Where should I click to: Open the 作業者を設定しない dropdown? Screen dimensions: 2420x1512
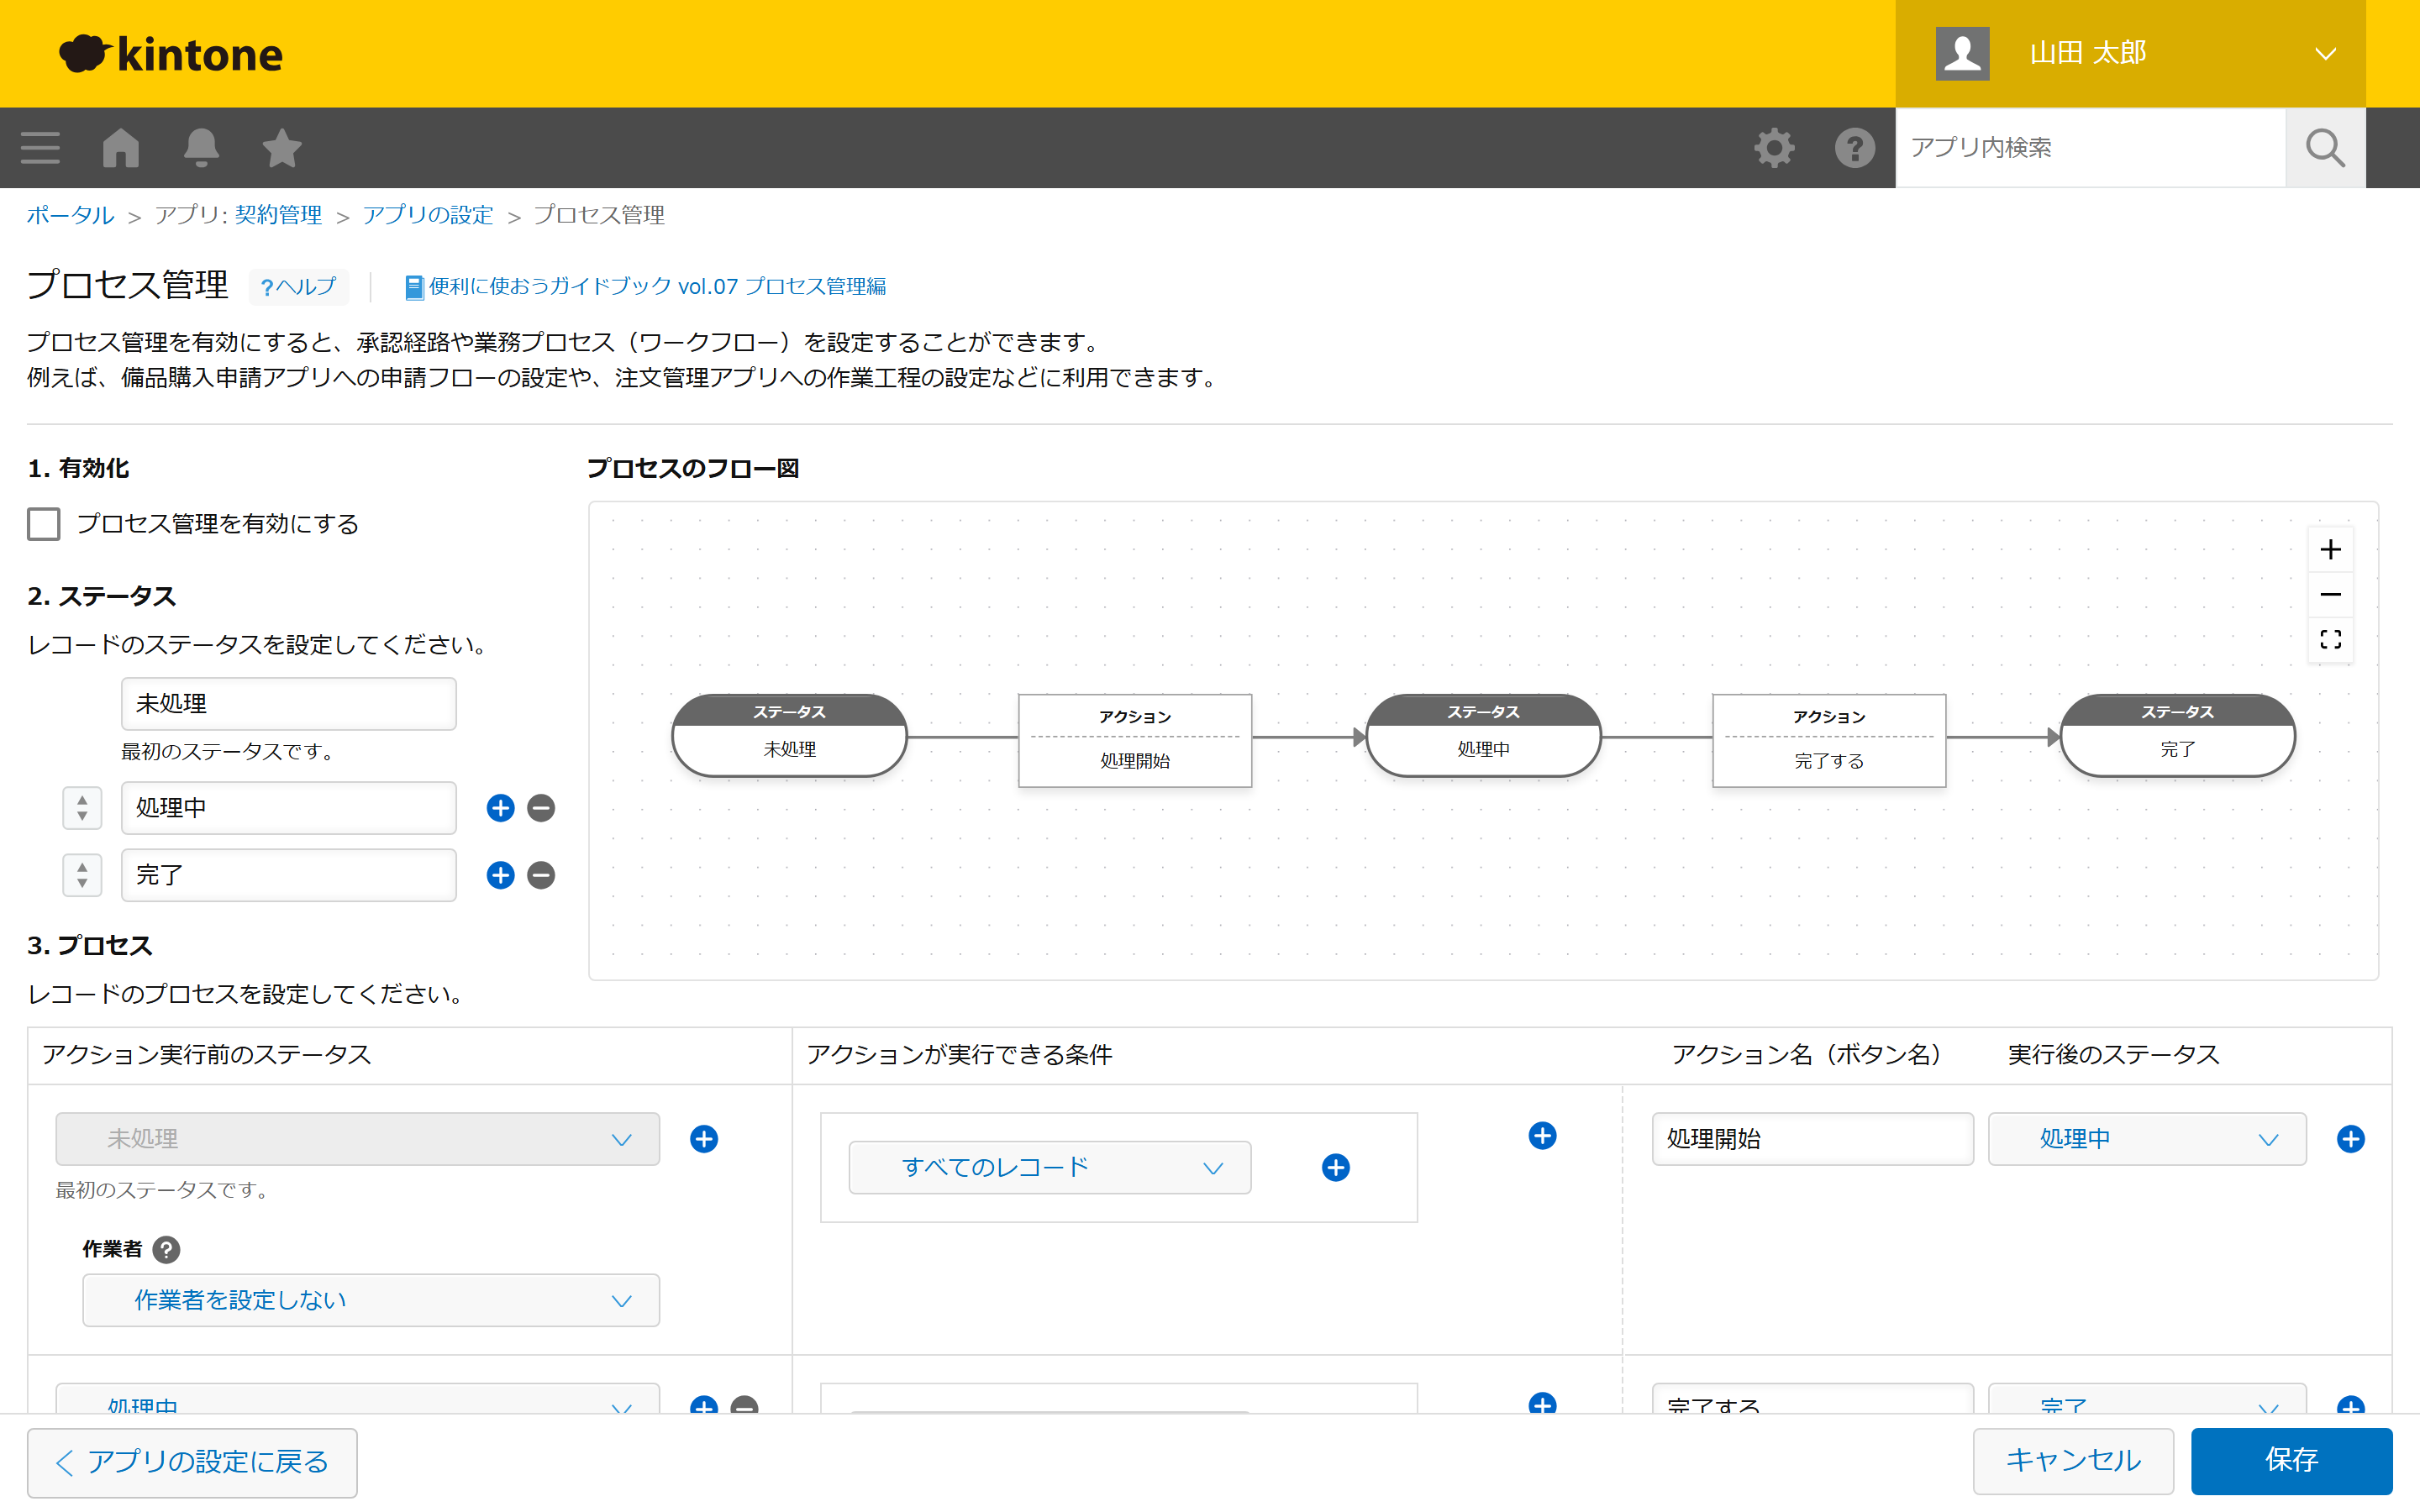coord(371,1300)
